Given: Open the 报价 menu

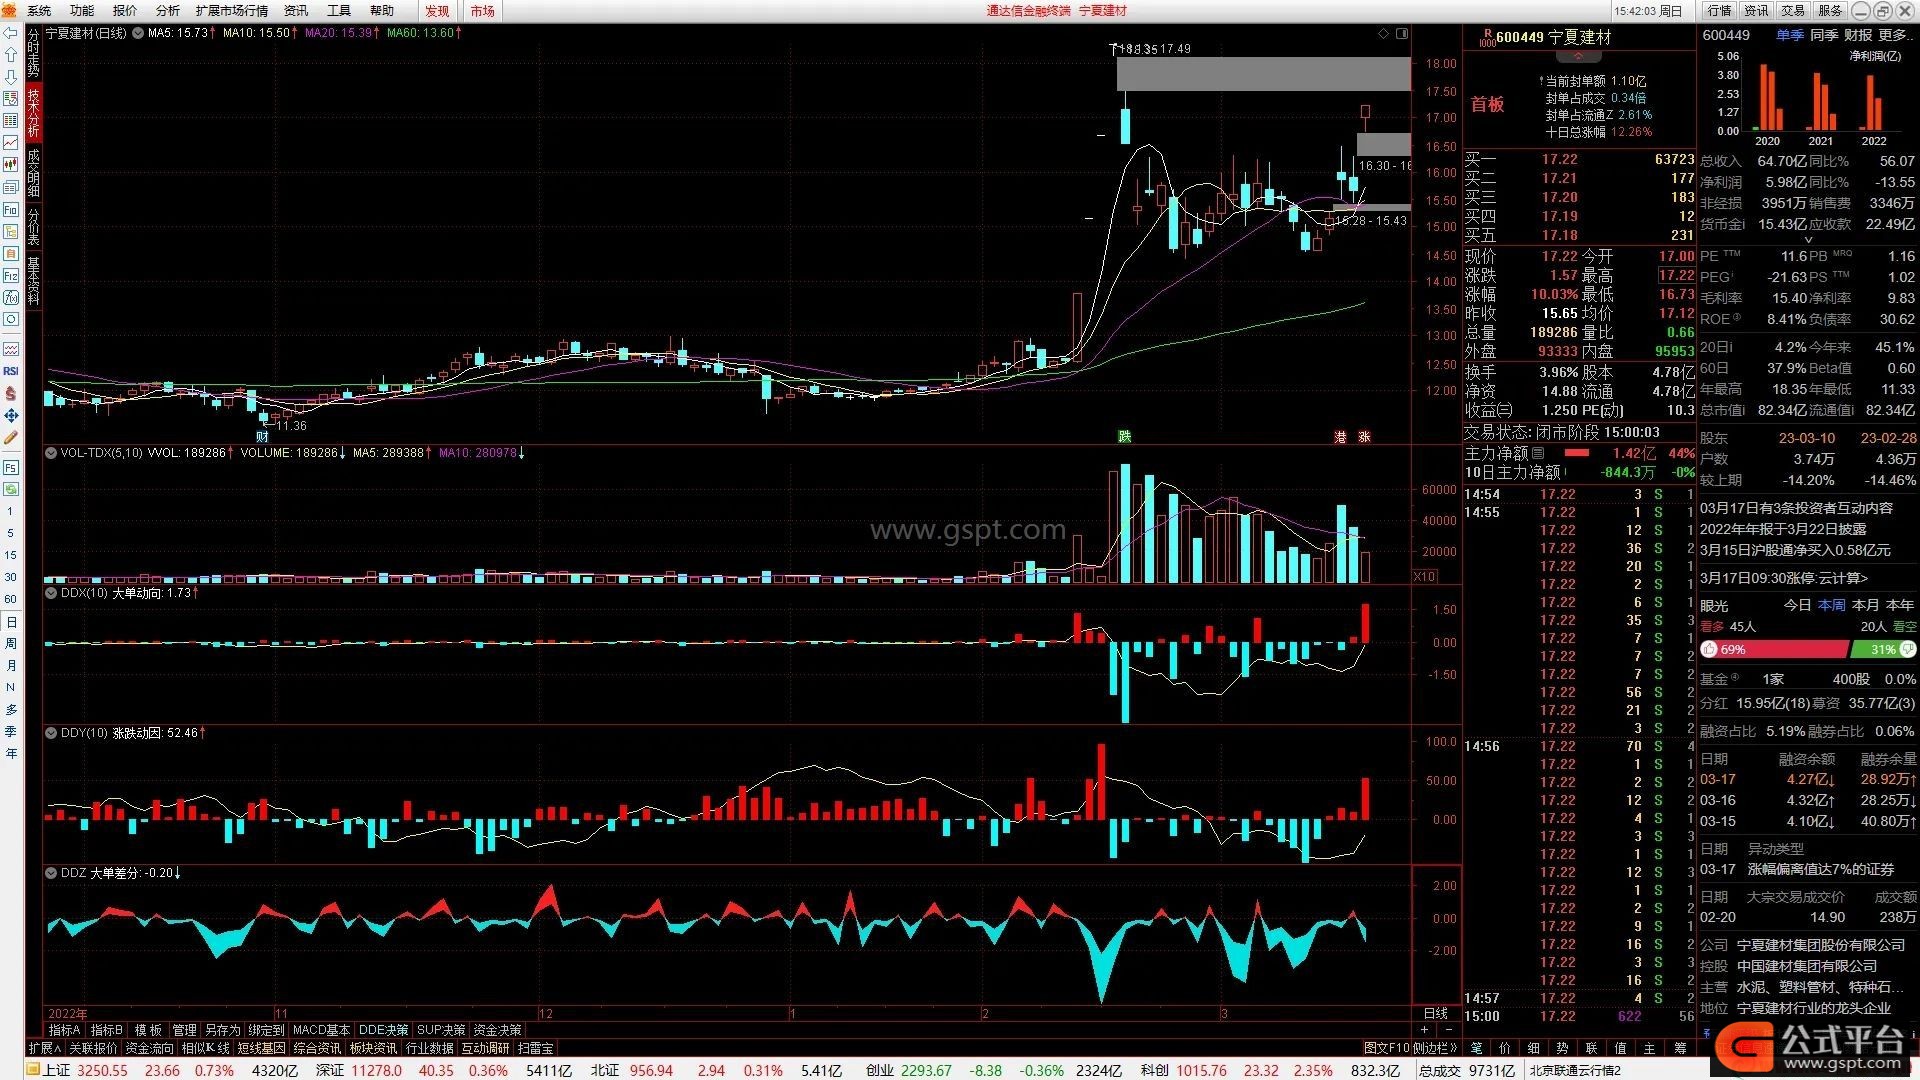Looking at the screenshot, I should (125, 10).
